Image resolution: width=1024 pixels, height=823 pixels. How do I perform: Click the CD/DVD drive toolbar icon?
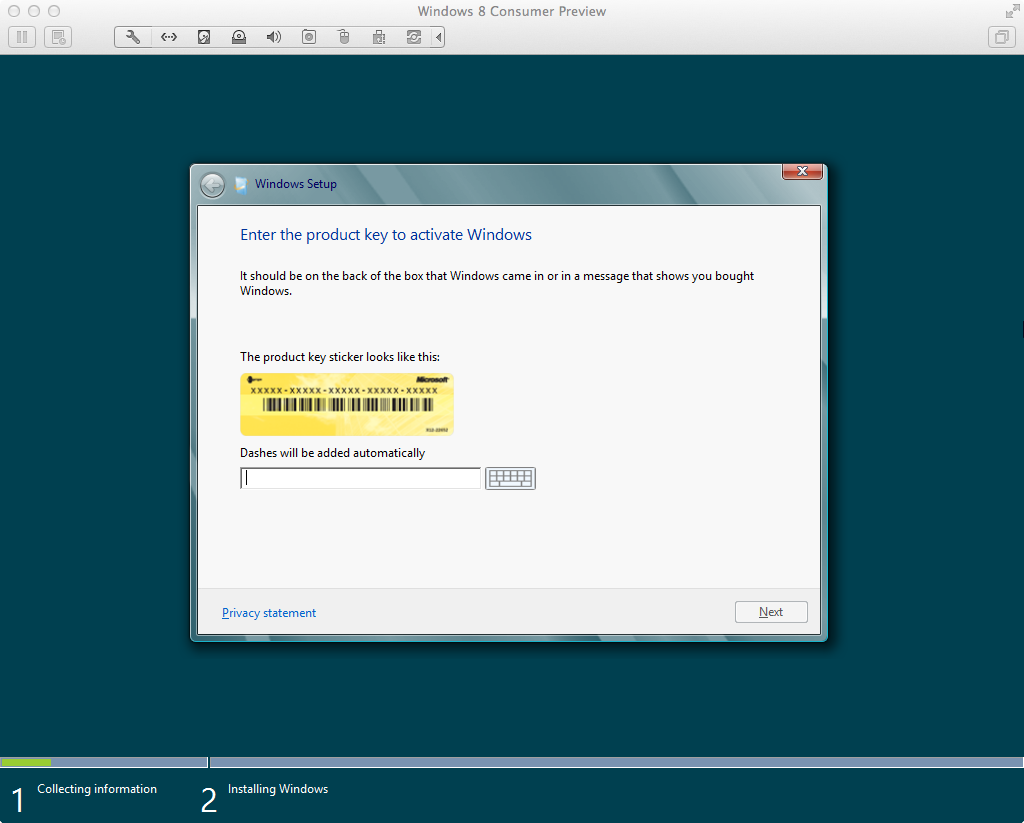coord(238,36)
